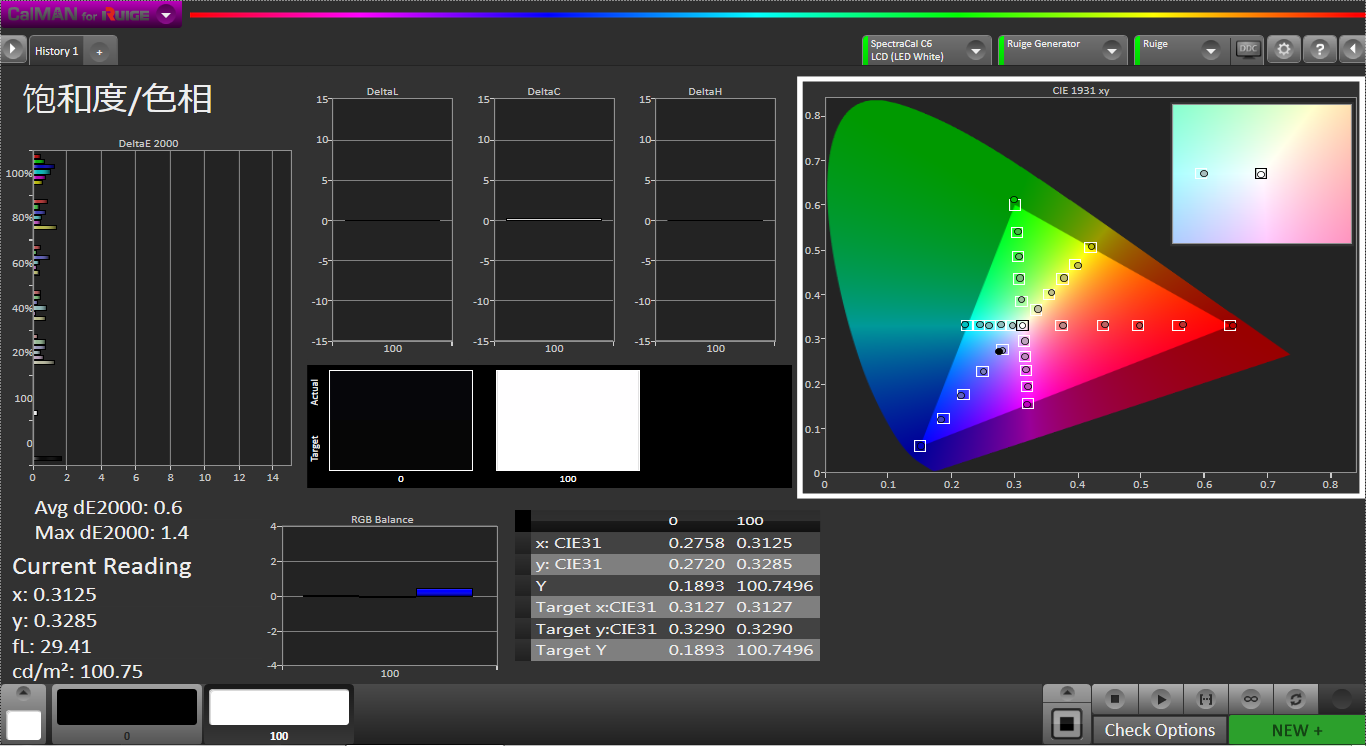Open settings via the gear icon

click(1284, 50)
